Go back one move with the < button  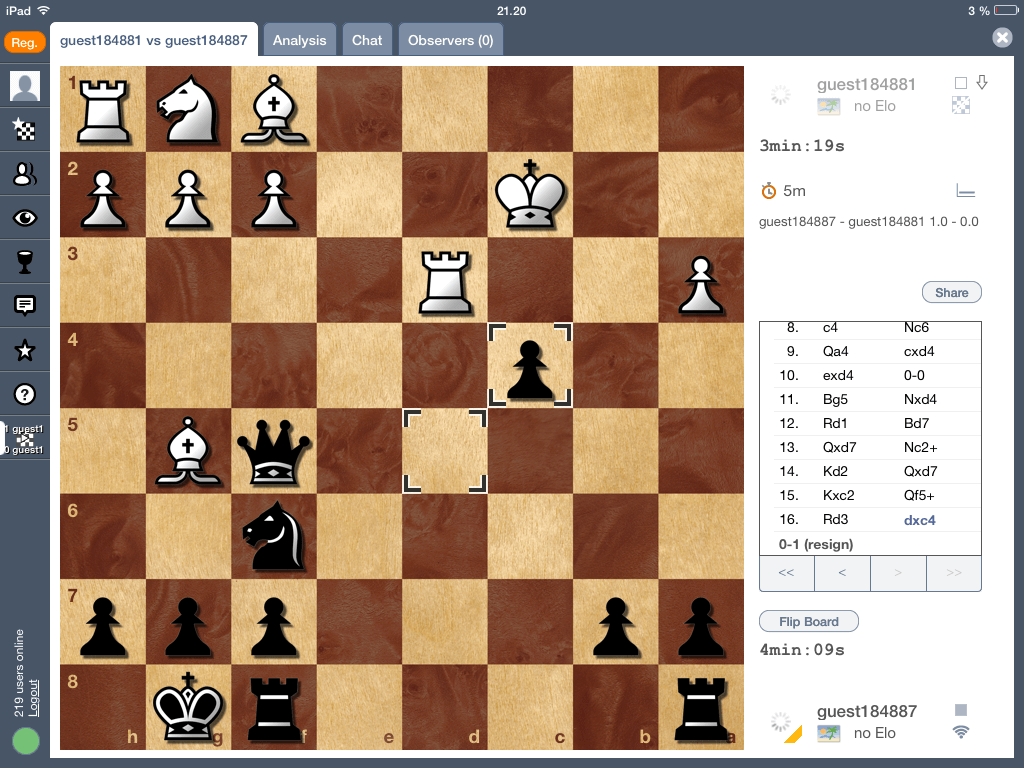tap(842, 573)
